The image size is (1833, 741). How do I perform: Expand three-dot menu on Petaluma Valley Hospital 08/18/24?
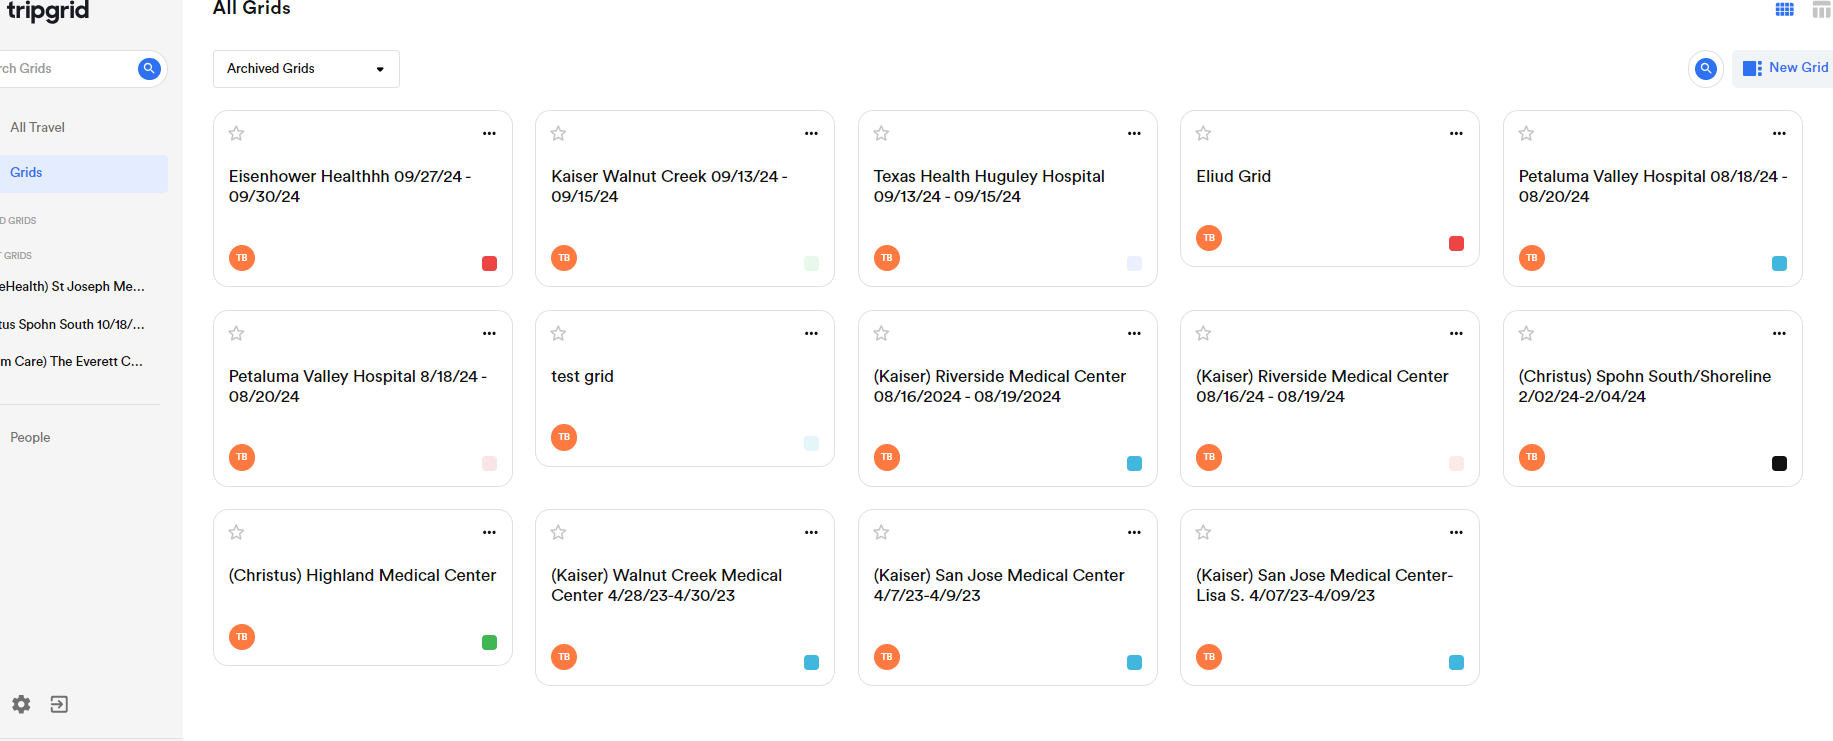tap(1779, 133)
